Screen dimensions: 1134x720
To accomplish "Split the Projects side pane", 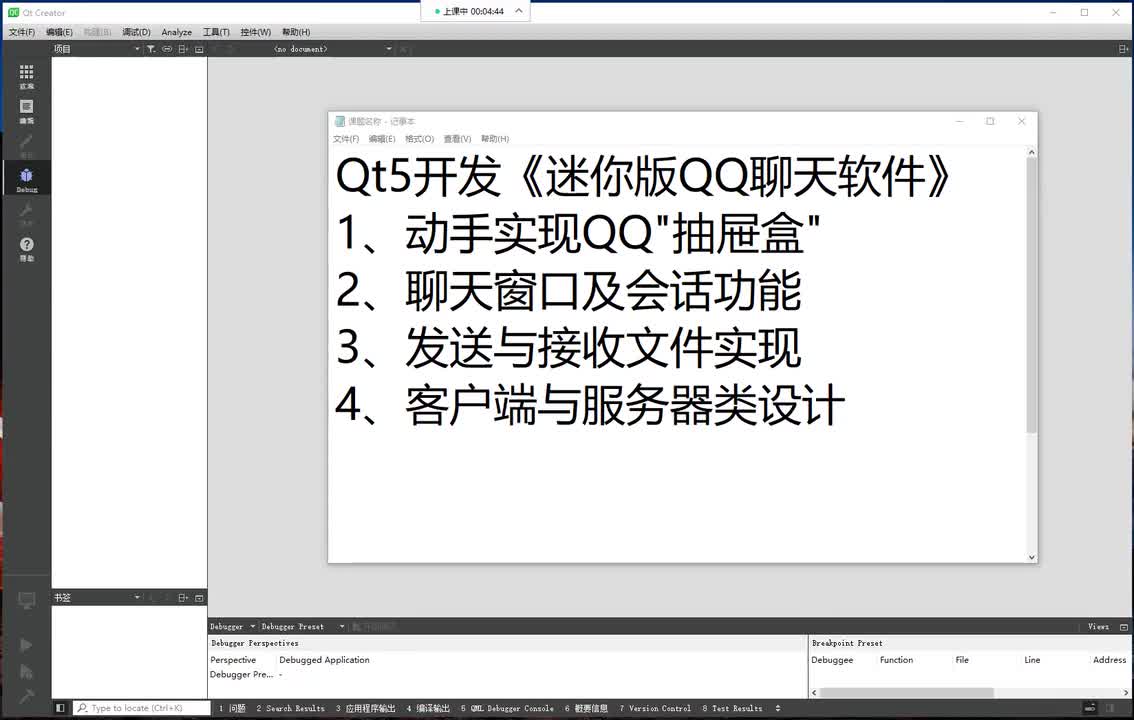I will tap(183, 49).
